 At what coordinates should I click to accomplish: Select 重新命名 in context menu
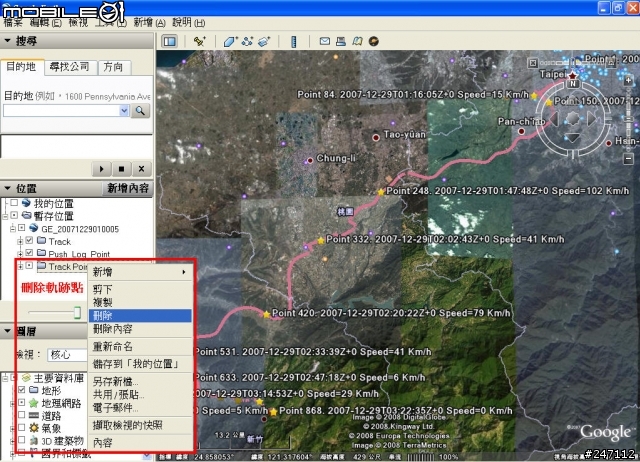click(x=140, y=346)
